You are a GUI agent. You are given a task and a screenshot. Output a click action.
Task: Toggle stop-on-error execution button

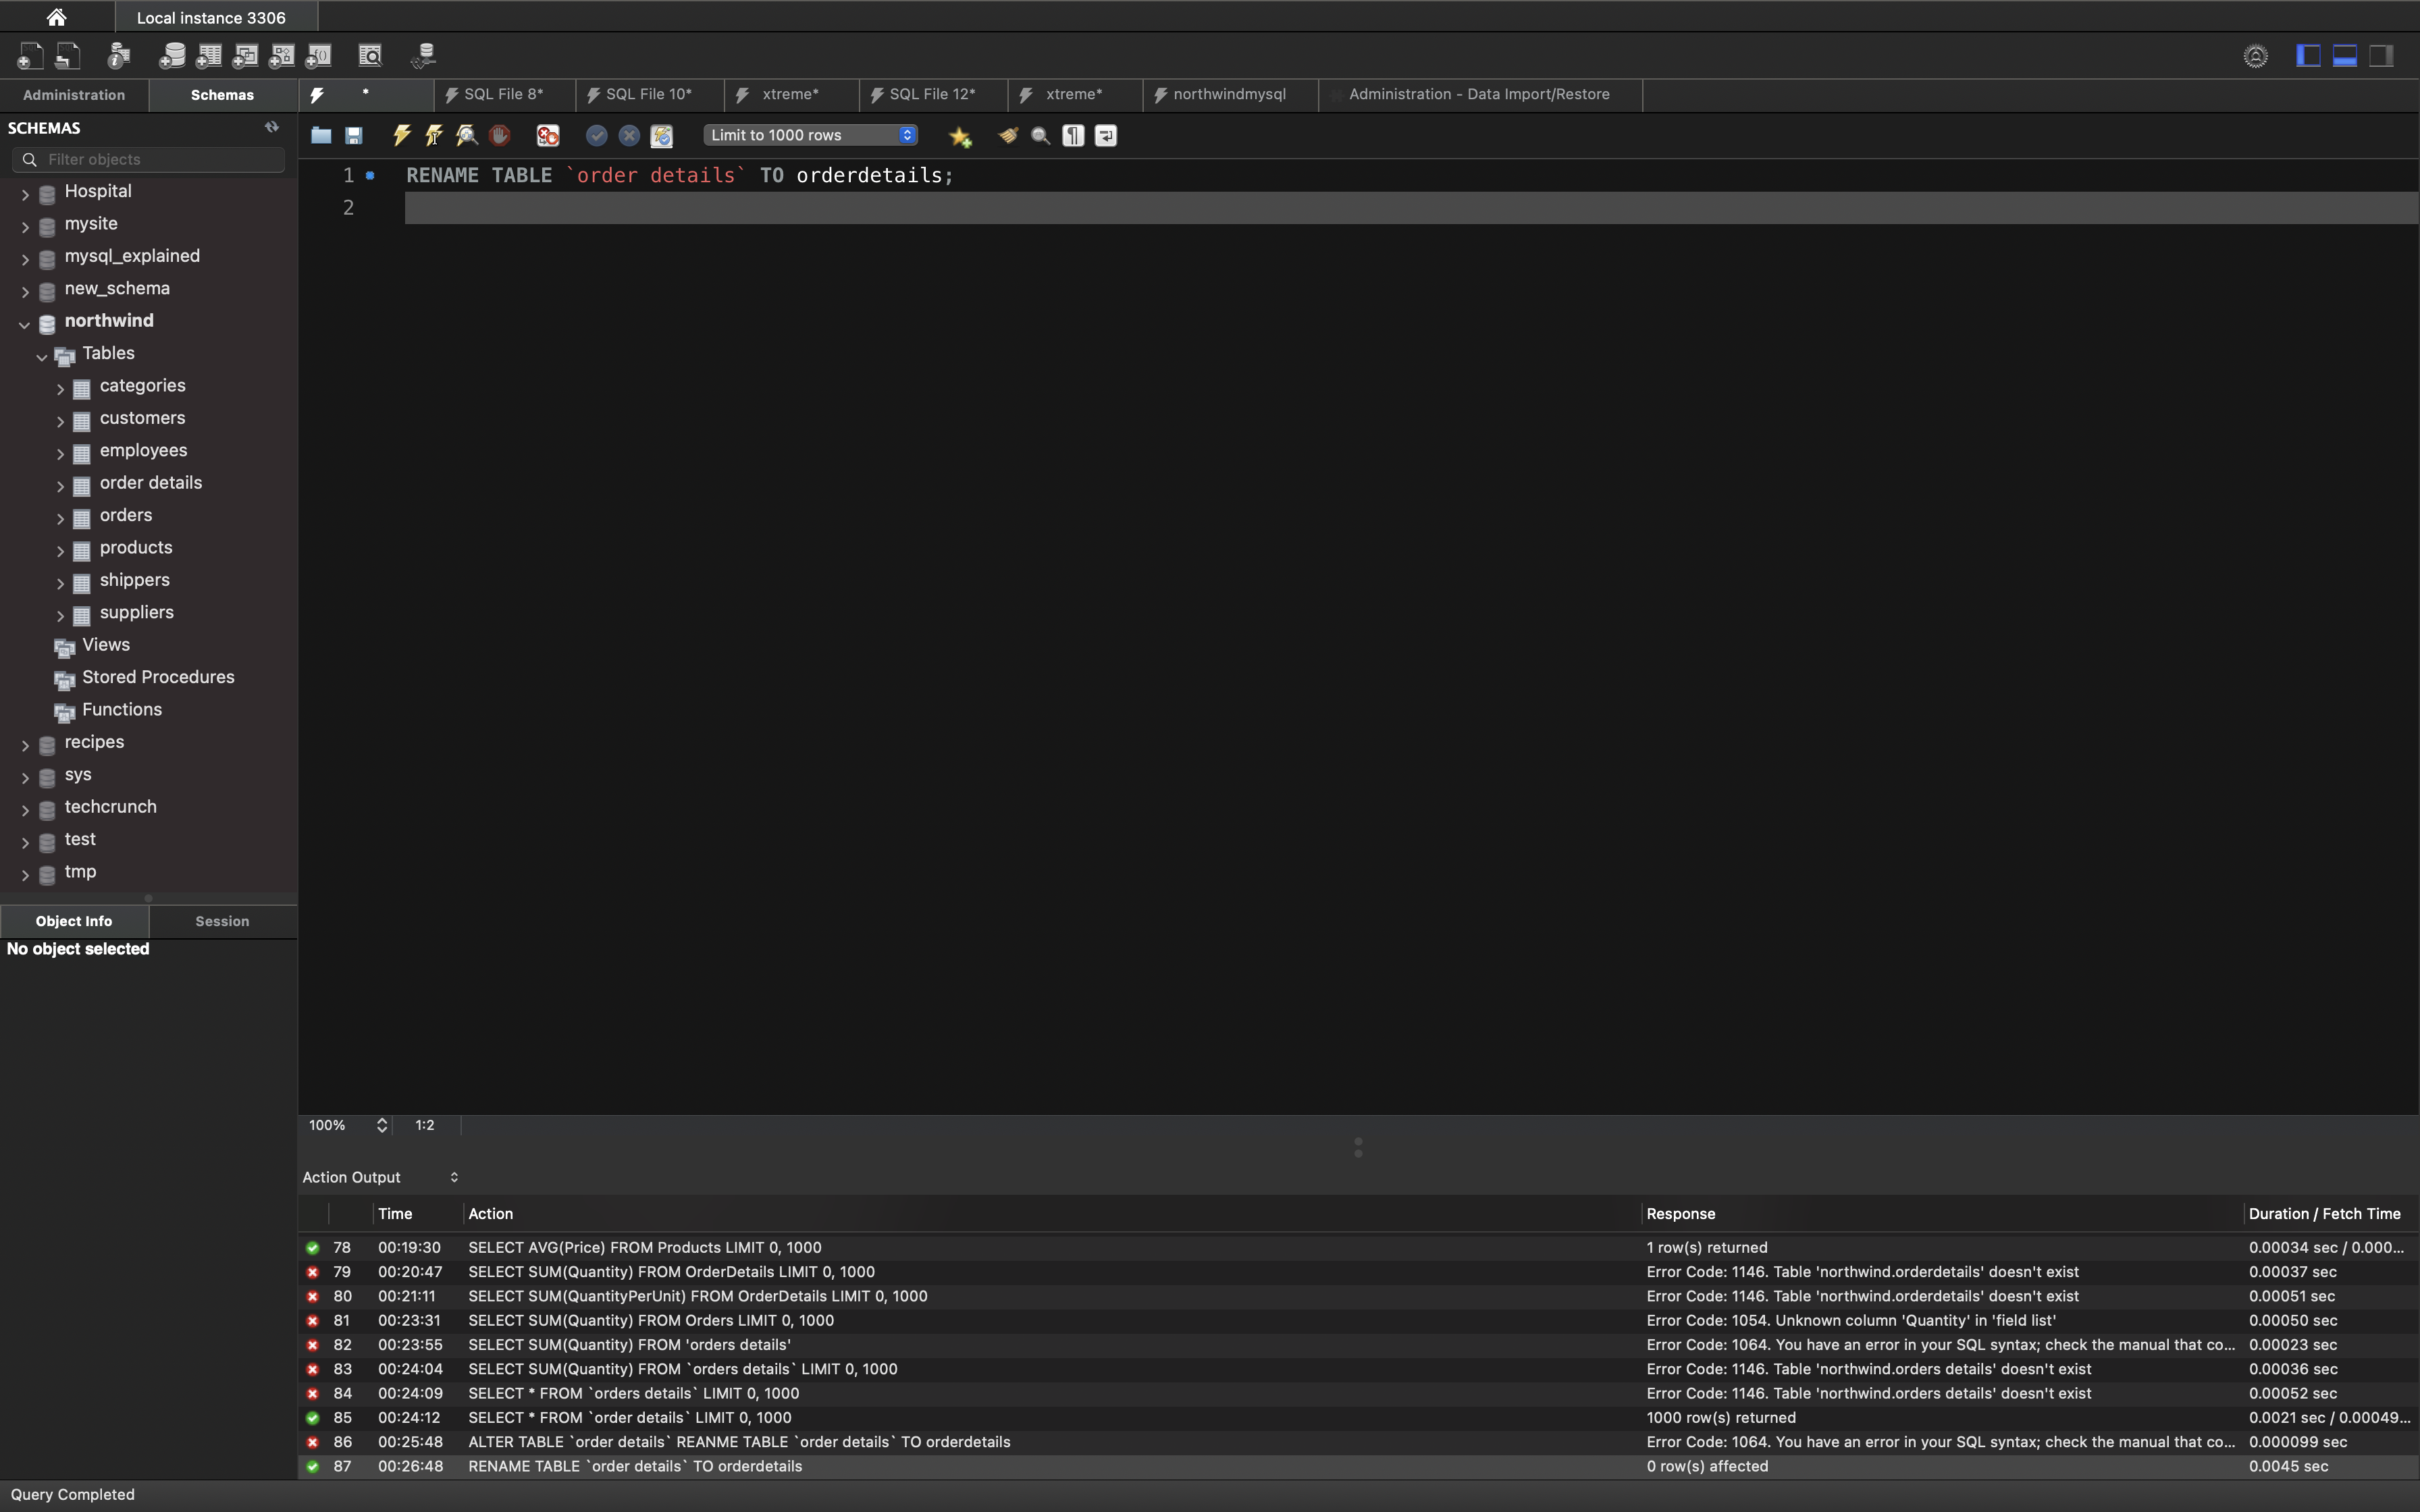[x=548, y=135]
